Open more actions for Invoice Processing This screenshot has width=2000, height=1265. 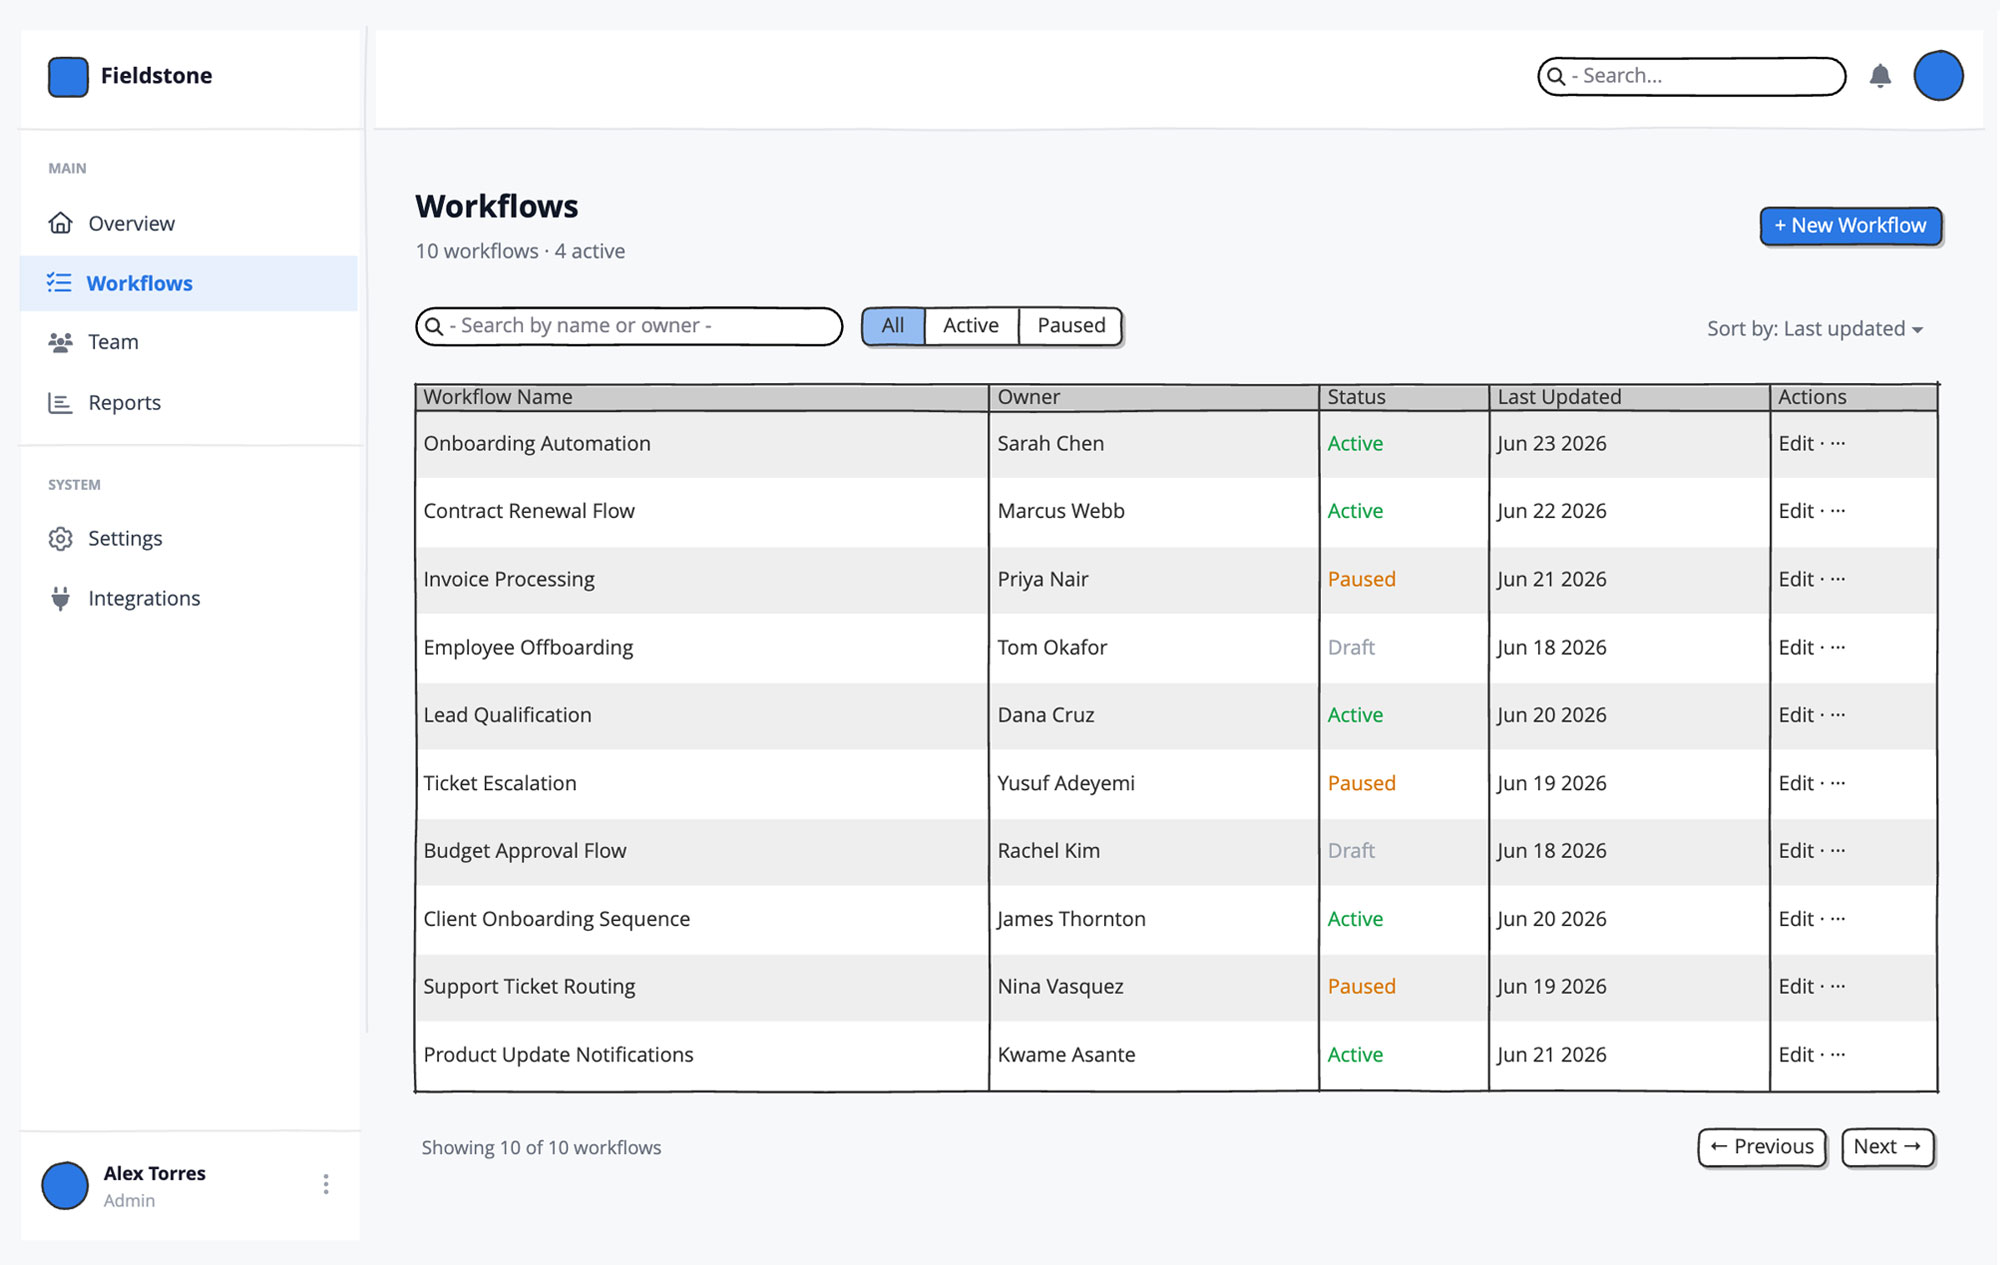(1837, 579)
